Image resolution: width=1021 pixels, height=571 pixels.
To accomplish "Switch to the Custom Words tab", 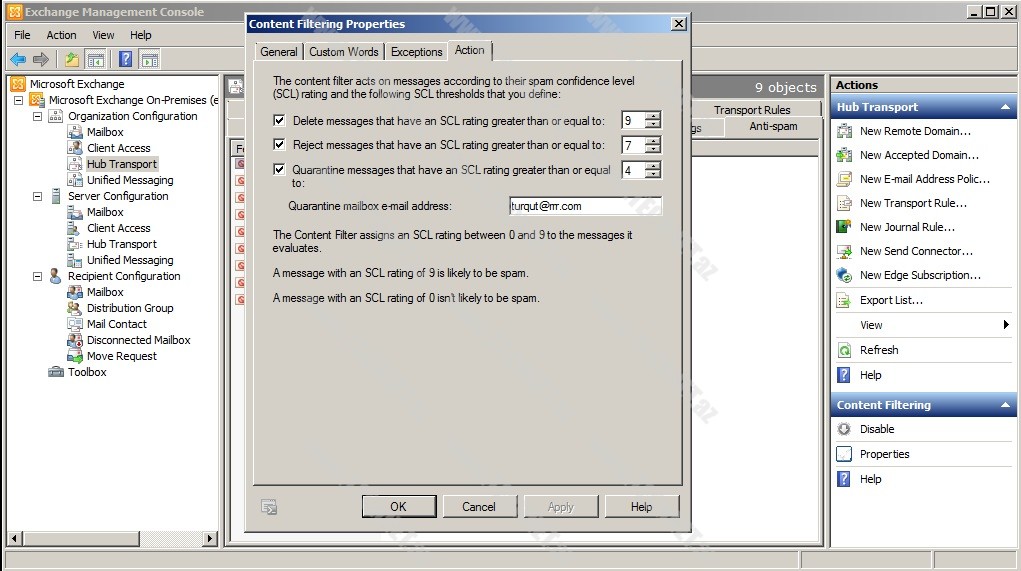I will point(343,52).
